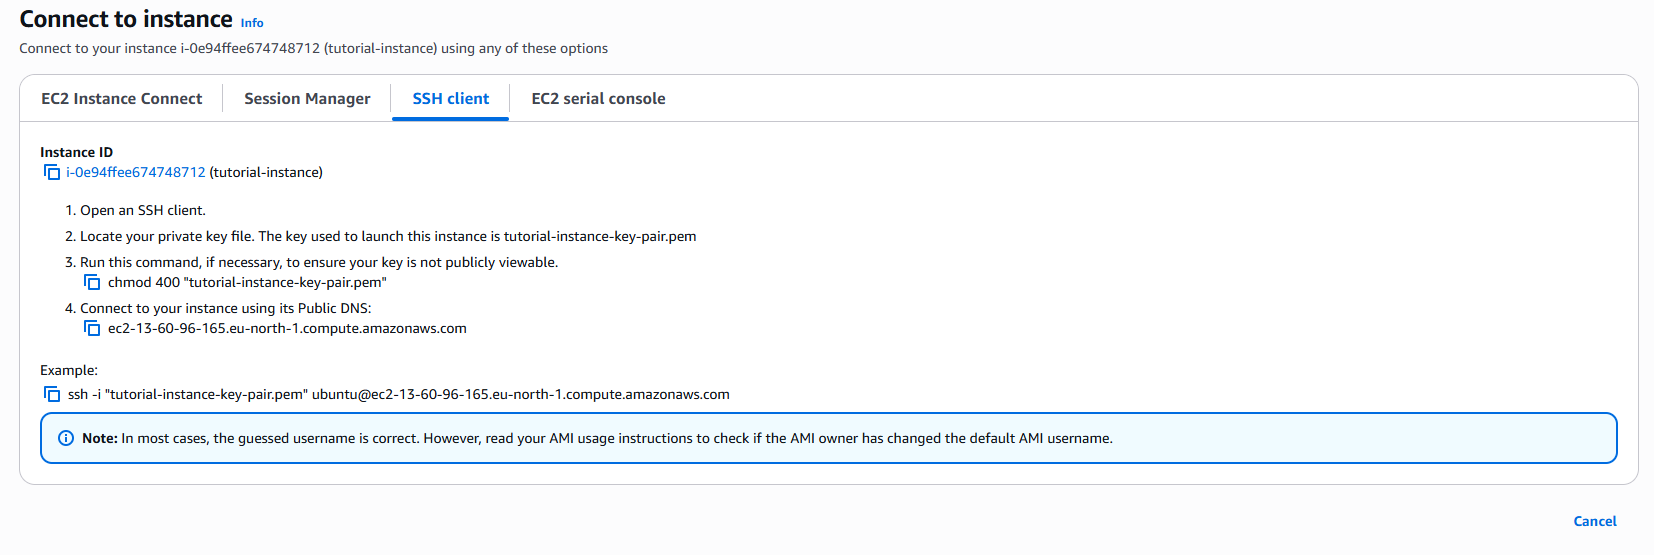The width and height of the screenshot is (1654, 555).
Task: Click the ec2-13-60-96-165 Public DNS hostname text
Action: pos(287,328)
